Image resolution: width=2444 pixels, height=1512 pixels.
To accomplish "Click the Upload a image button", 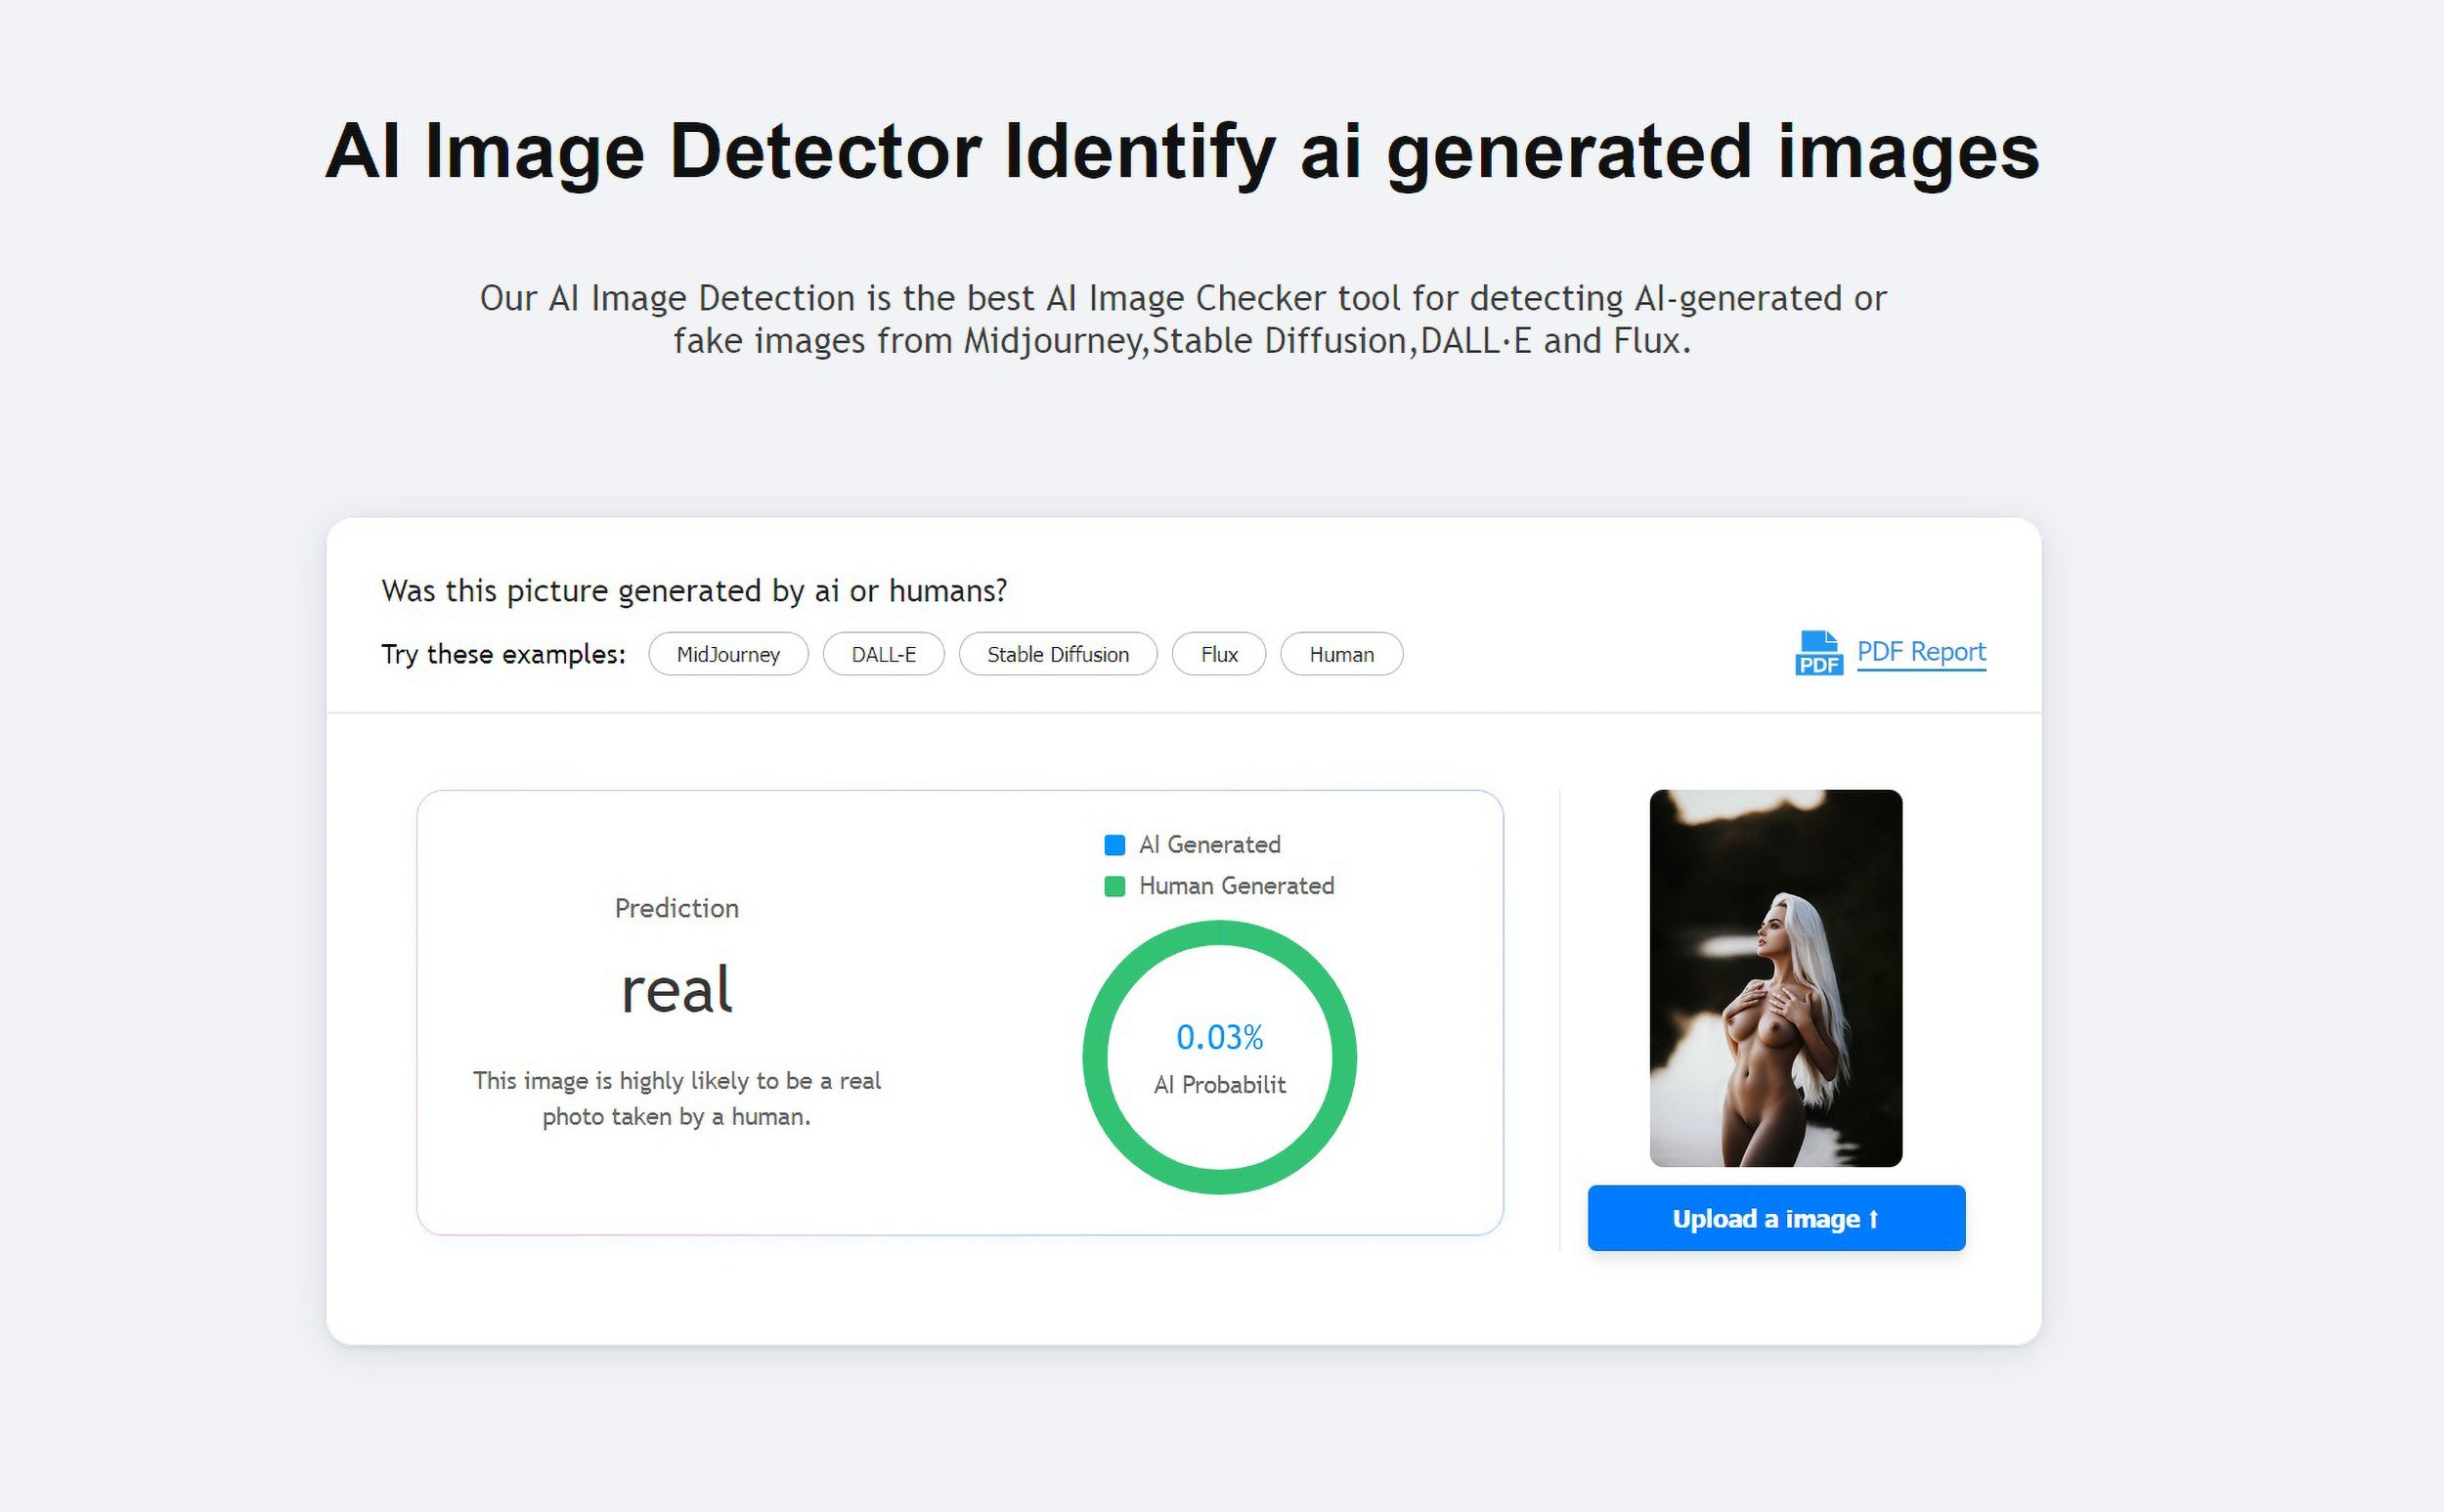I will point(1776,1218).
